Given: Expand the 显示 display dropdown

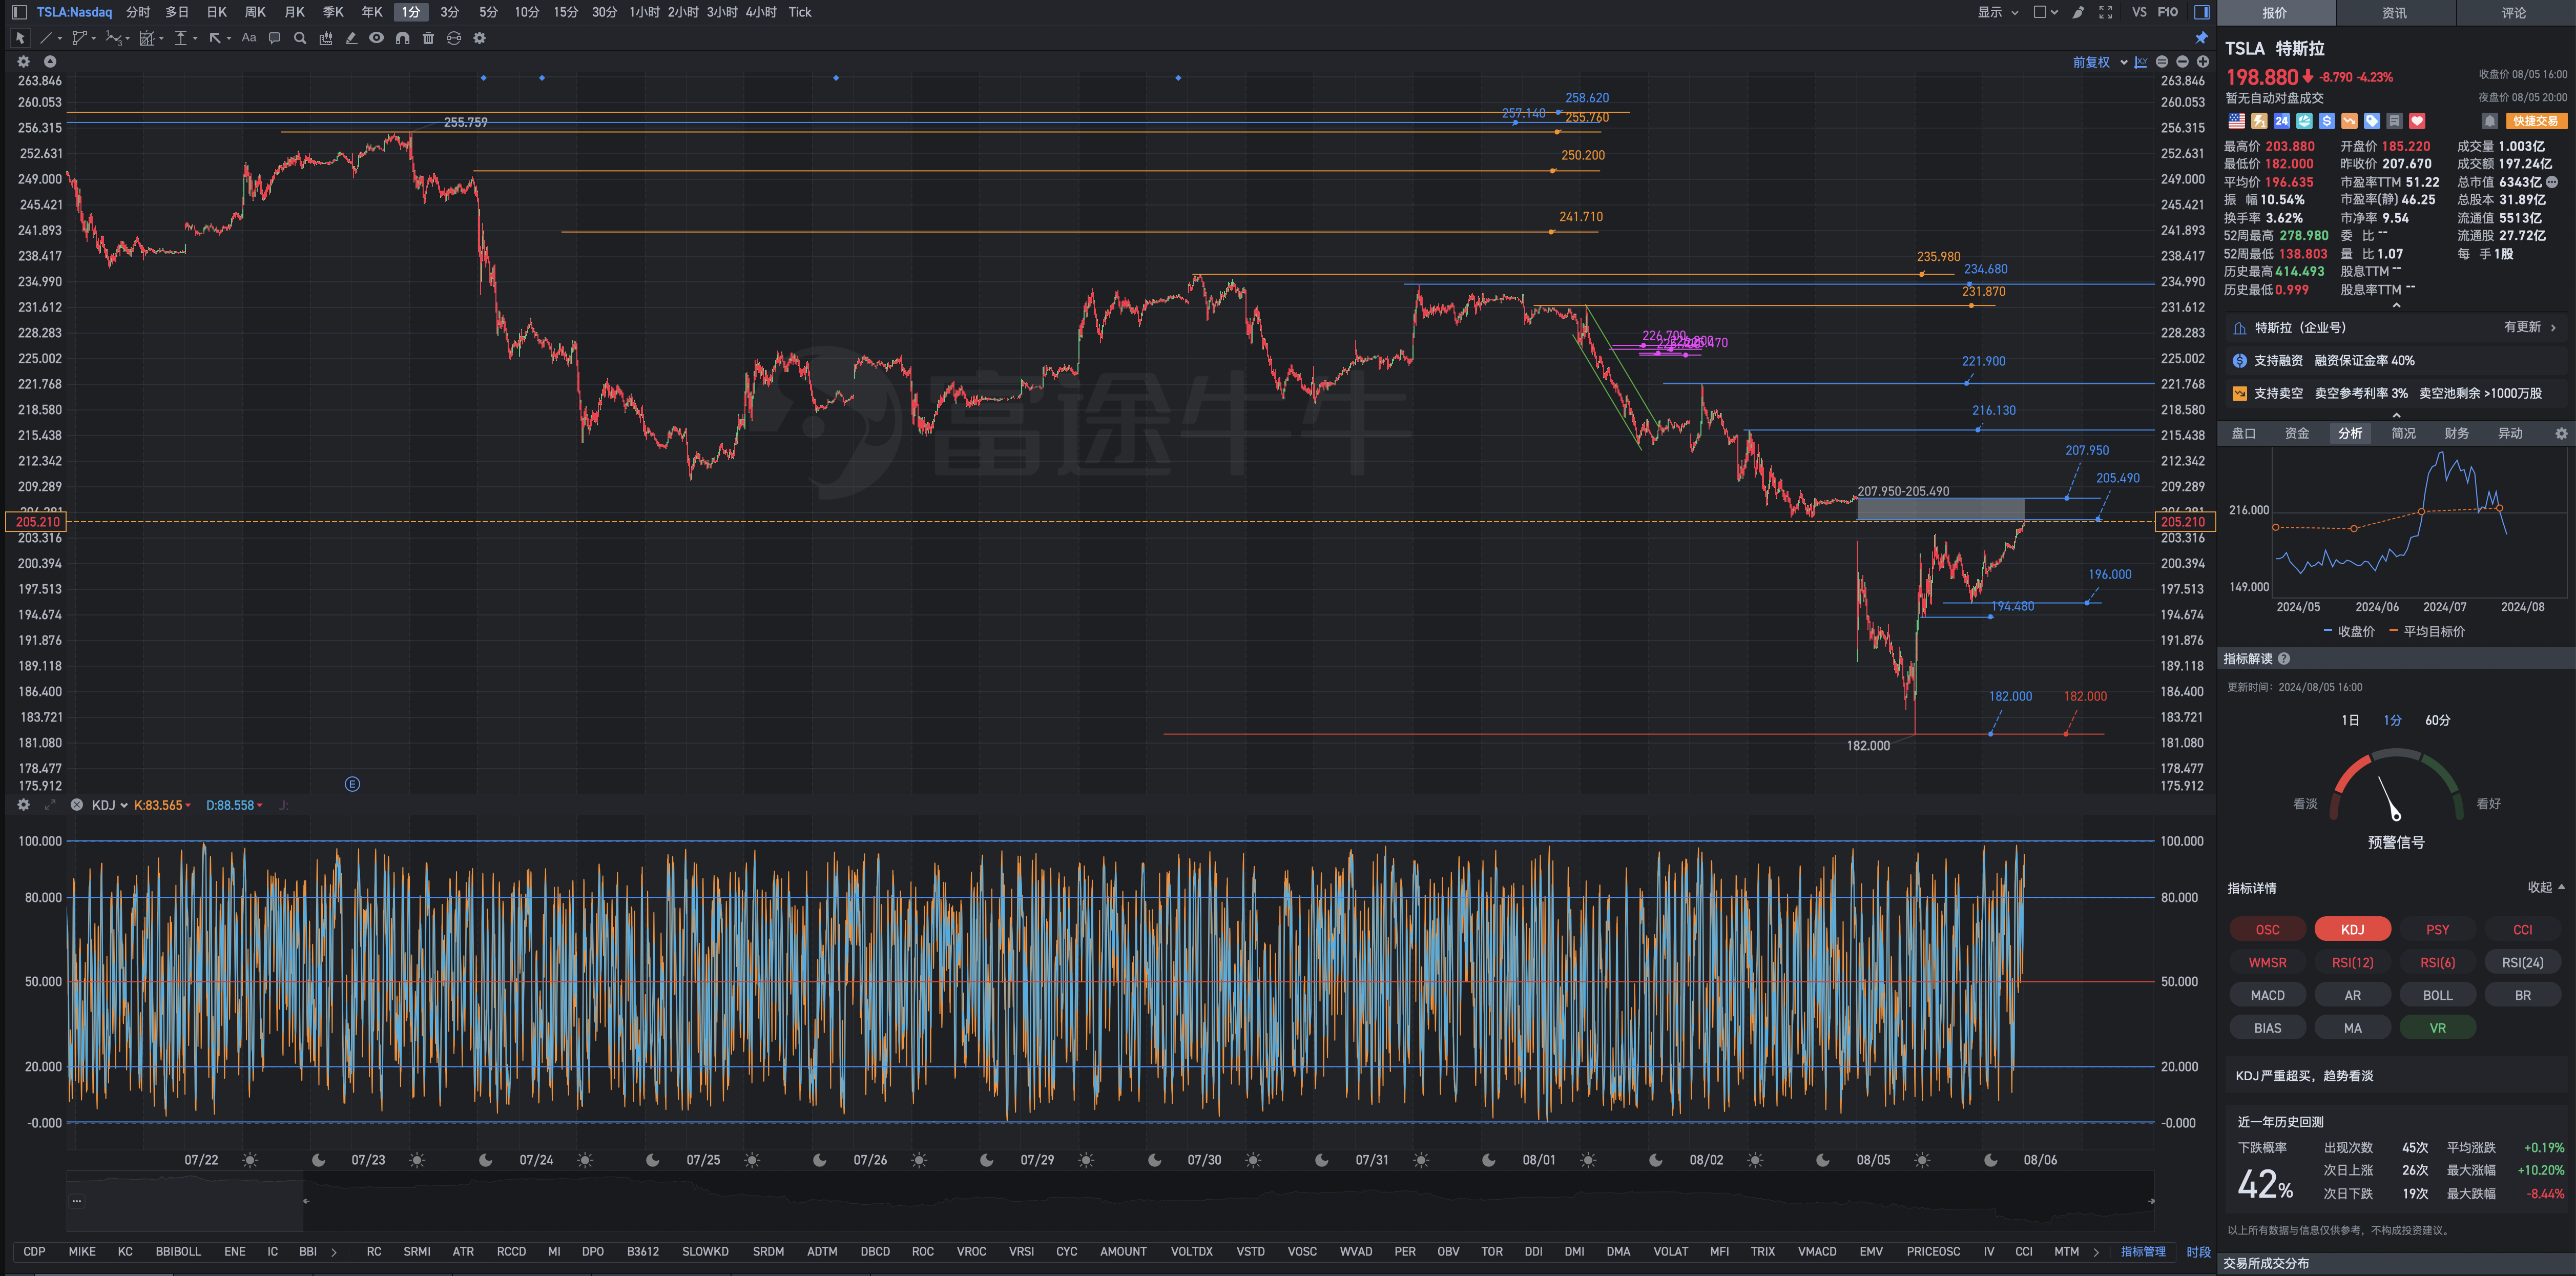Looking at the screenshot, I should [x=1997, y=12].
